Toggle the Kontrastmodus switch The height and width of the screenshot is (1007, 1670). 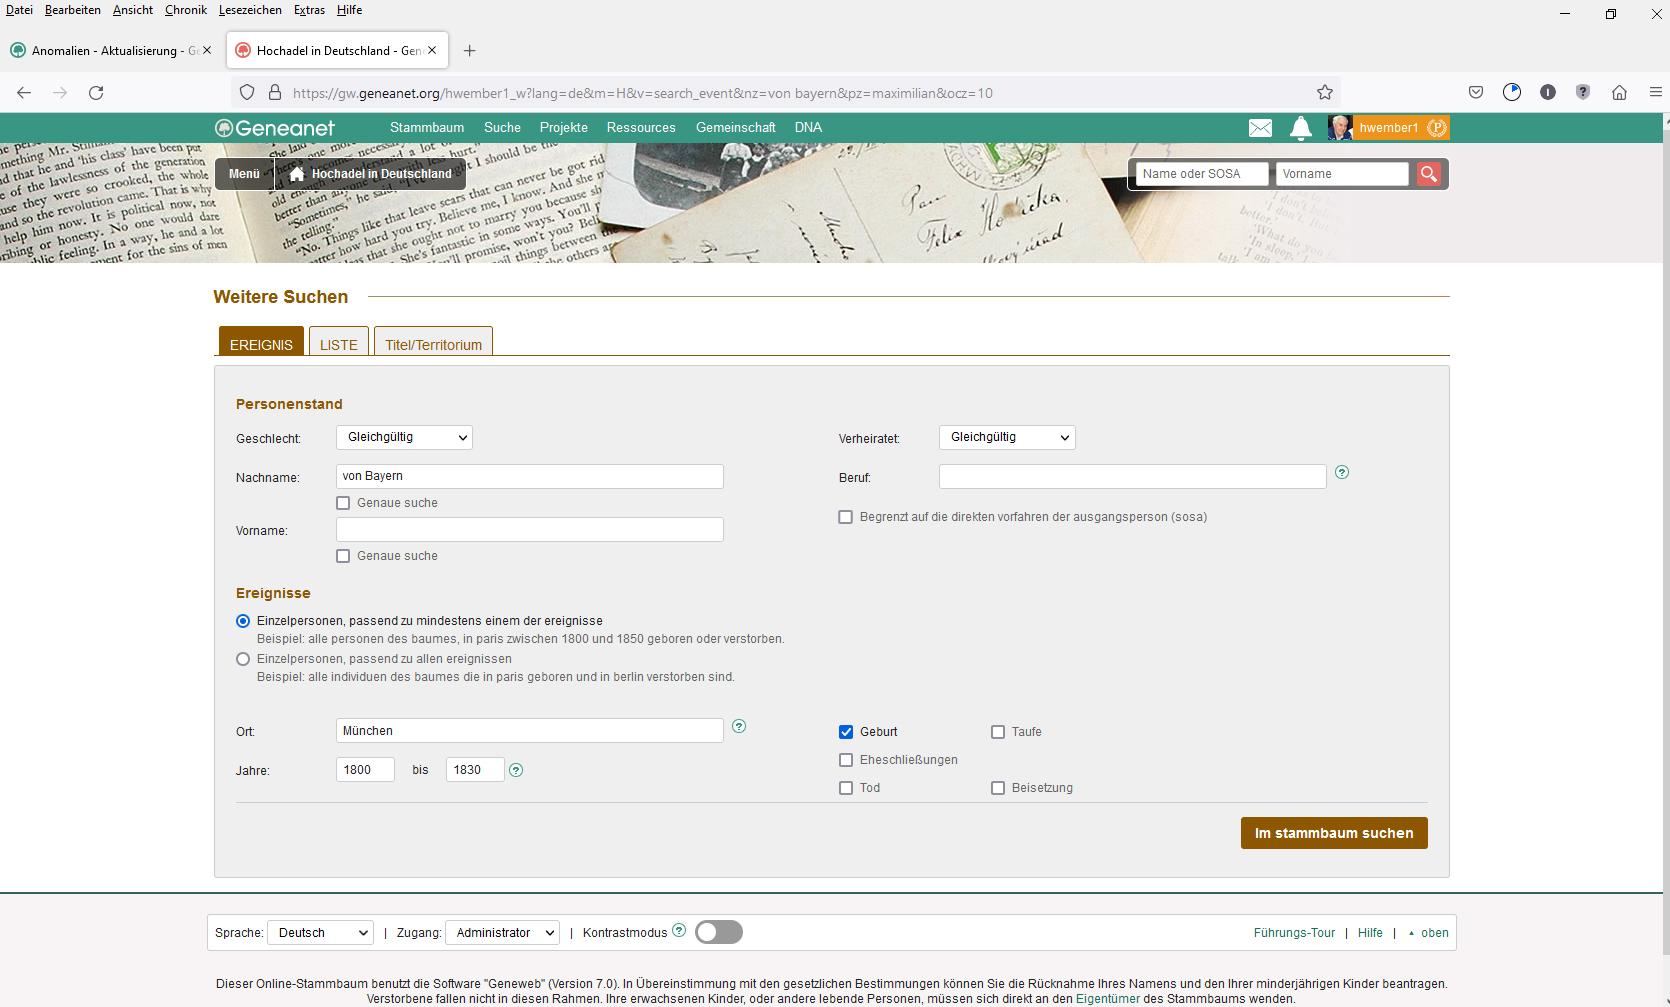(x=719, y=932)
